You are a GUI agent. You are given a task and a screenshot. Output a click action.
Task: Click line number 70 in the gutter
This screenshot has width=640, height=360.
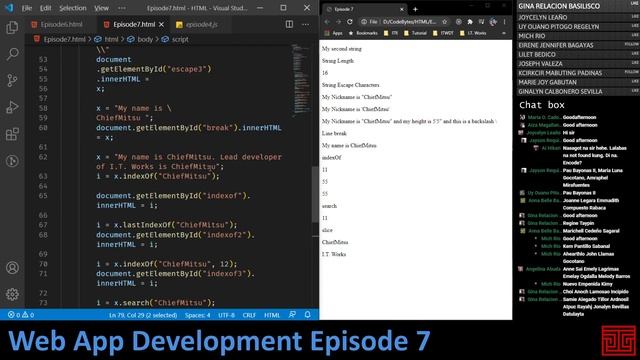coord(43,264)
